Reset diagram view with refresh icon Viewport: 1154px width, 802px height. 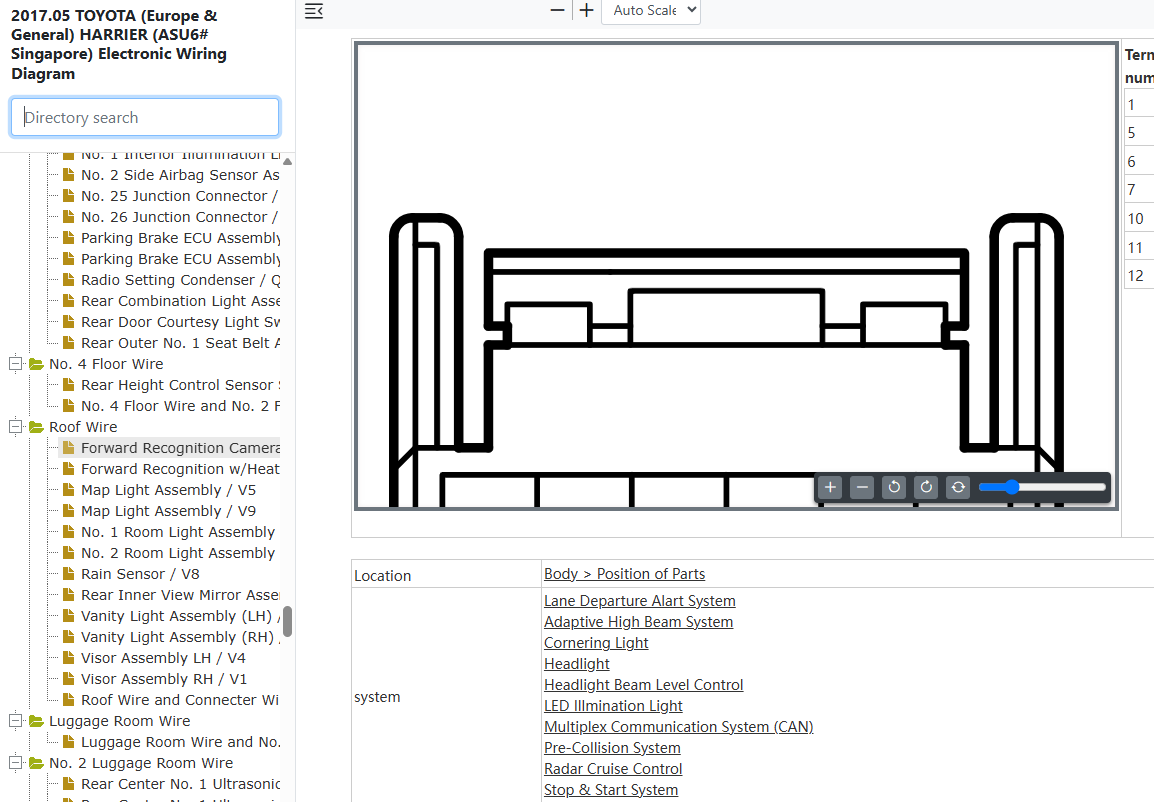coord(958,487)
